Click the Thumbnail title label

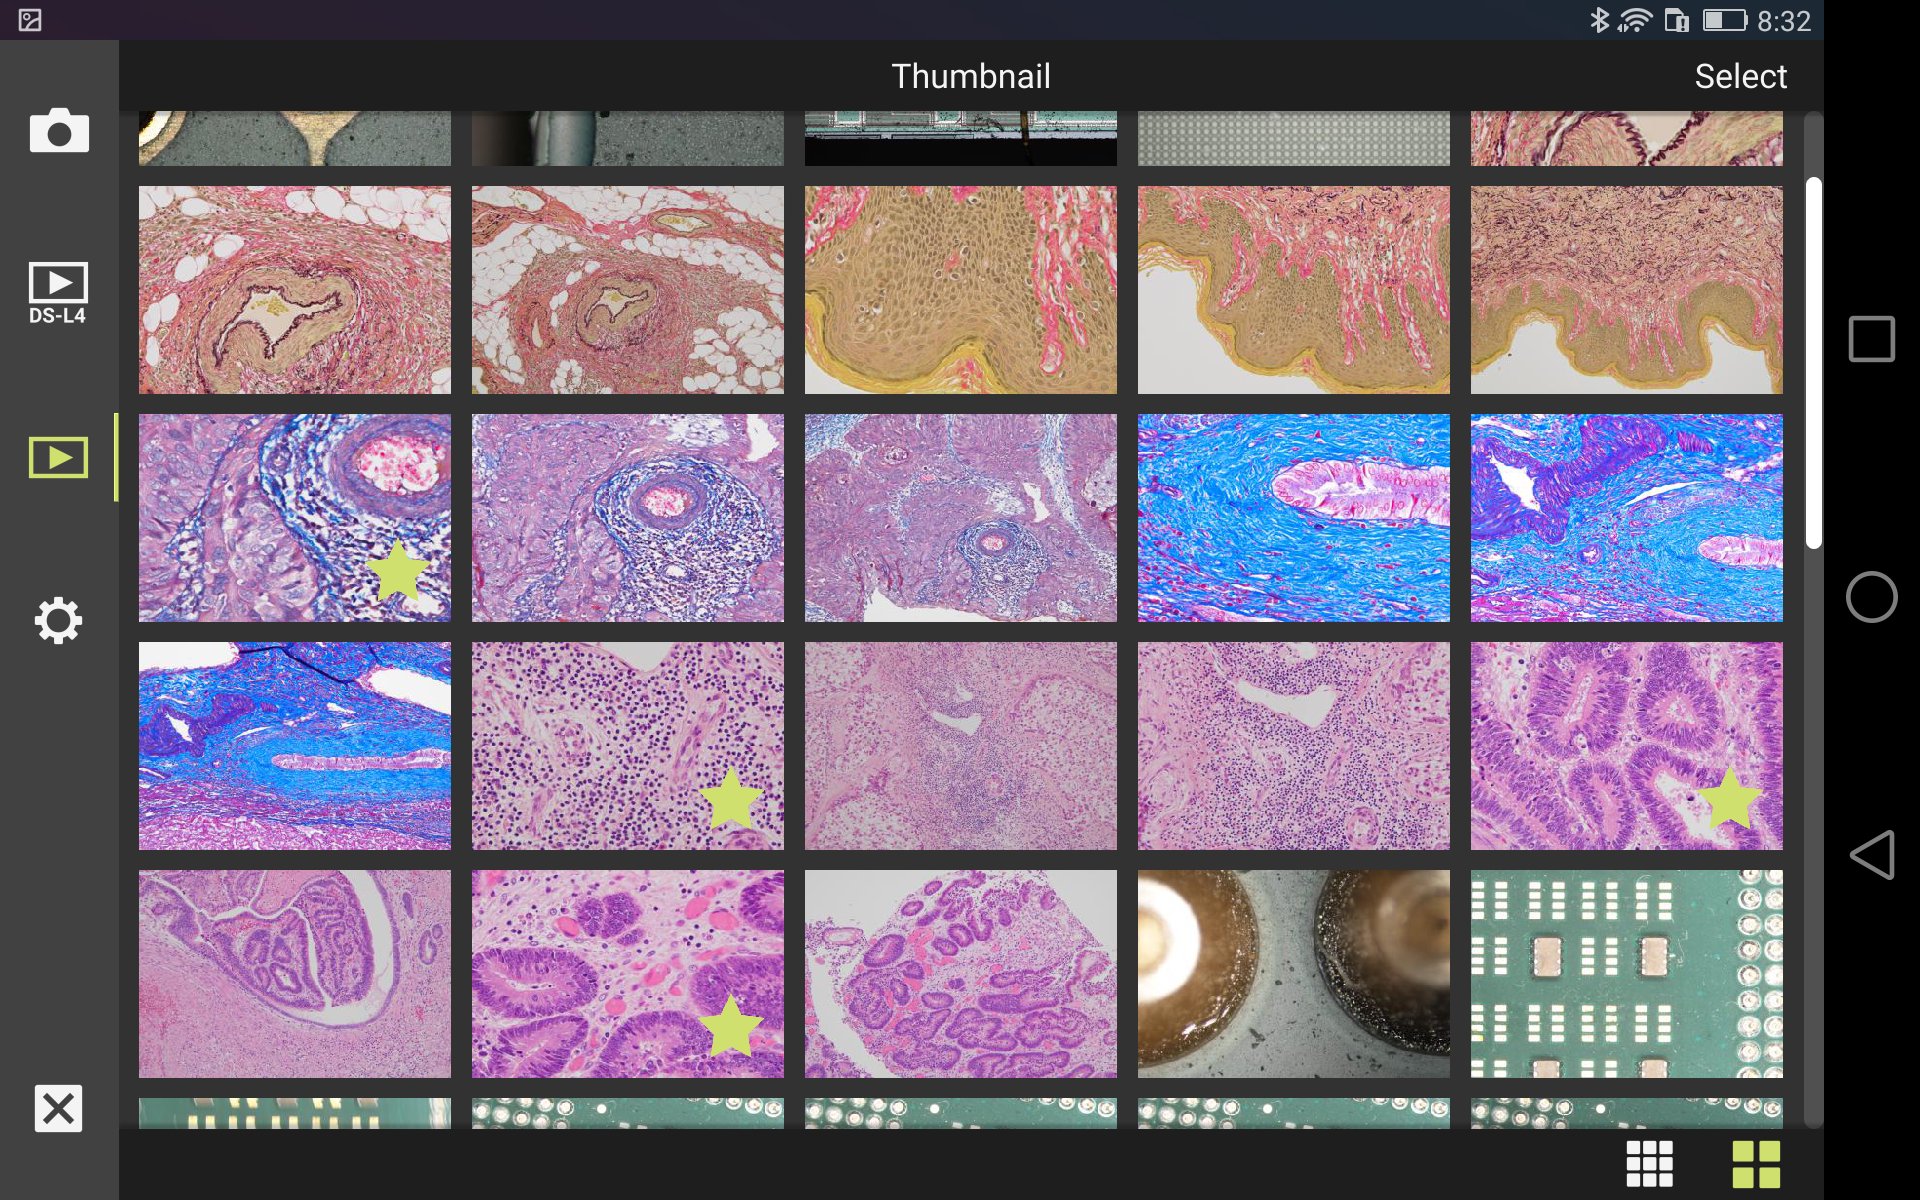tap(971, 76)
